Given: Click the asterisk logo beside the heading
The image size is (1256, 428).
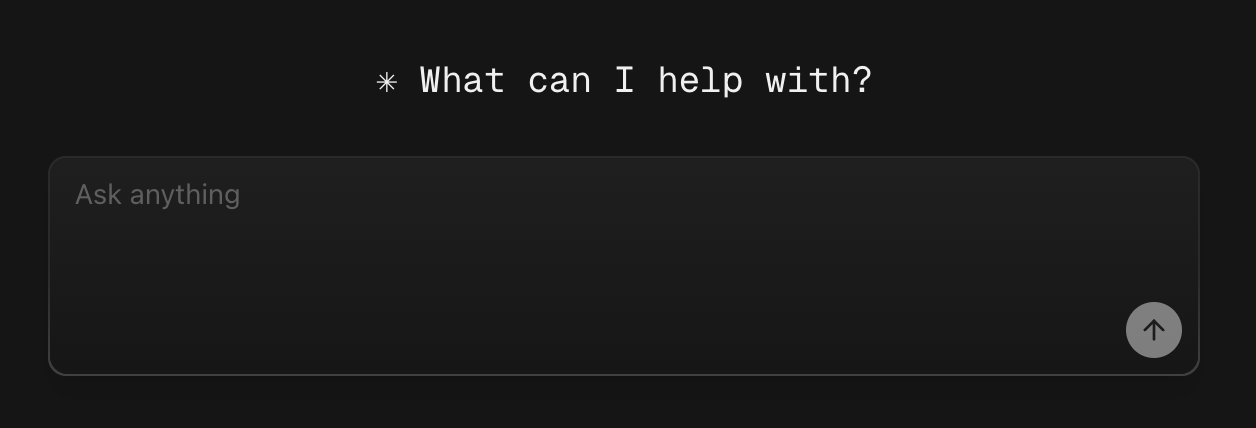Looking at the screenshot, I should click(x=386, y=82).
